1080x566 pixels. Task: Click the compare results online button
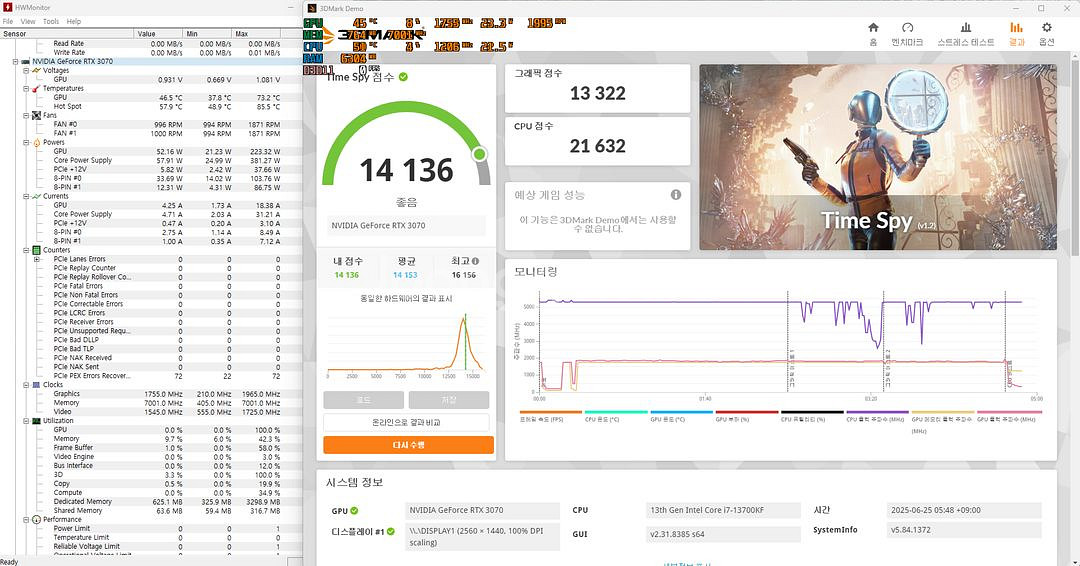(406, 422)
